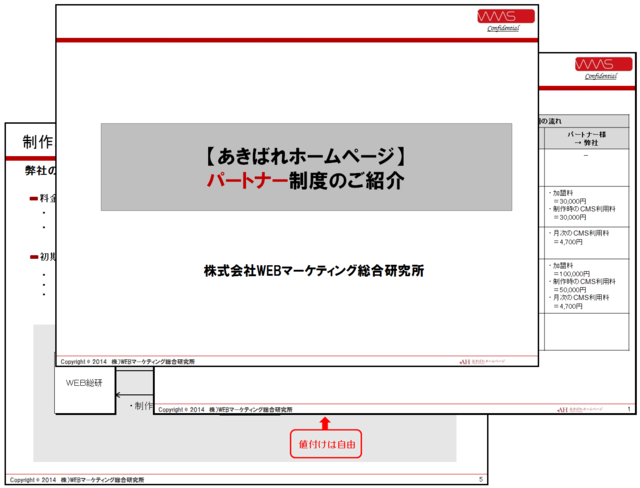Image resolution: width=640 pixels, height=488 pixels.
Task: Click the 値付けは自由 red callout box
Action: pyautogui.click(x=326, y=444)
